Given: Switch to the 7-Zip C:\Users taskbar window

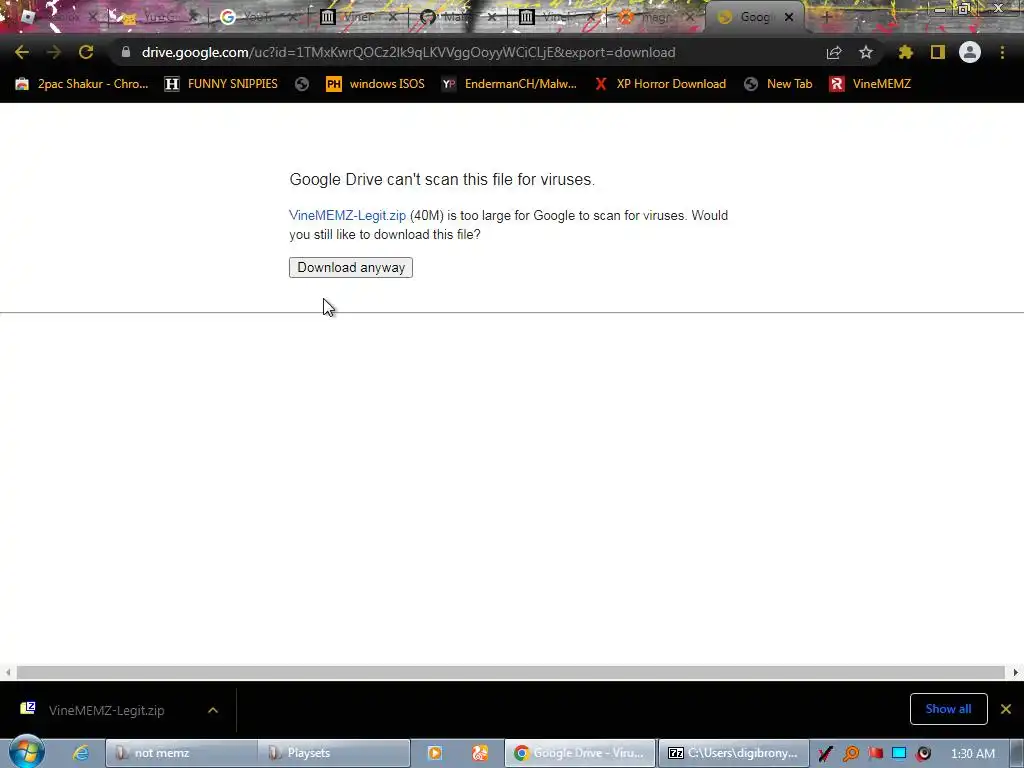Looking at the screenshot, I should (x=733, y=753).
